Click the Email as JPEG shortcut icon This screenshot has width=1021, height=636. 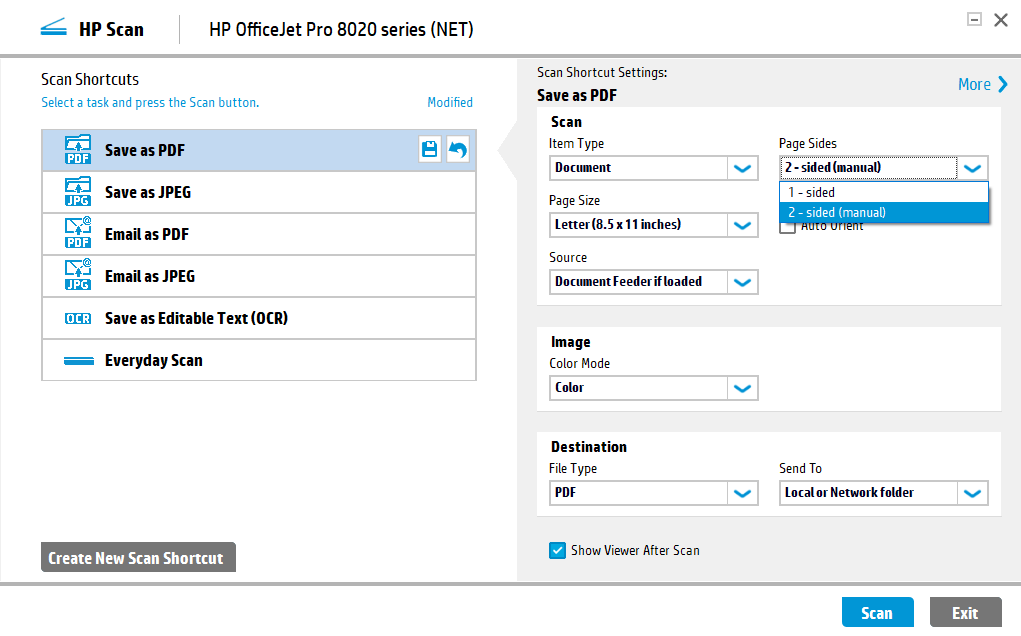tap(77, 276)
